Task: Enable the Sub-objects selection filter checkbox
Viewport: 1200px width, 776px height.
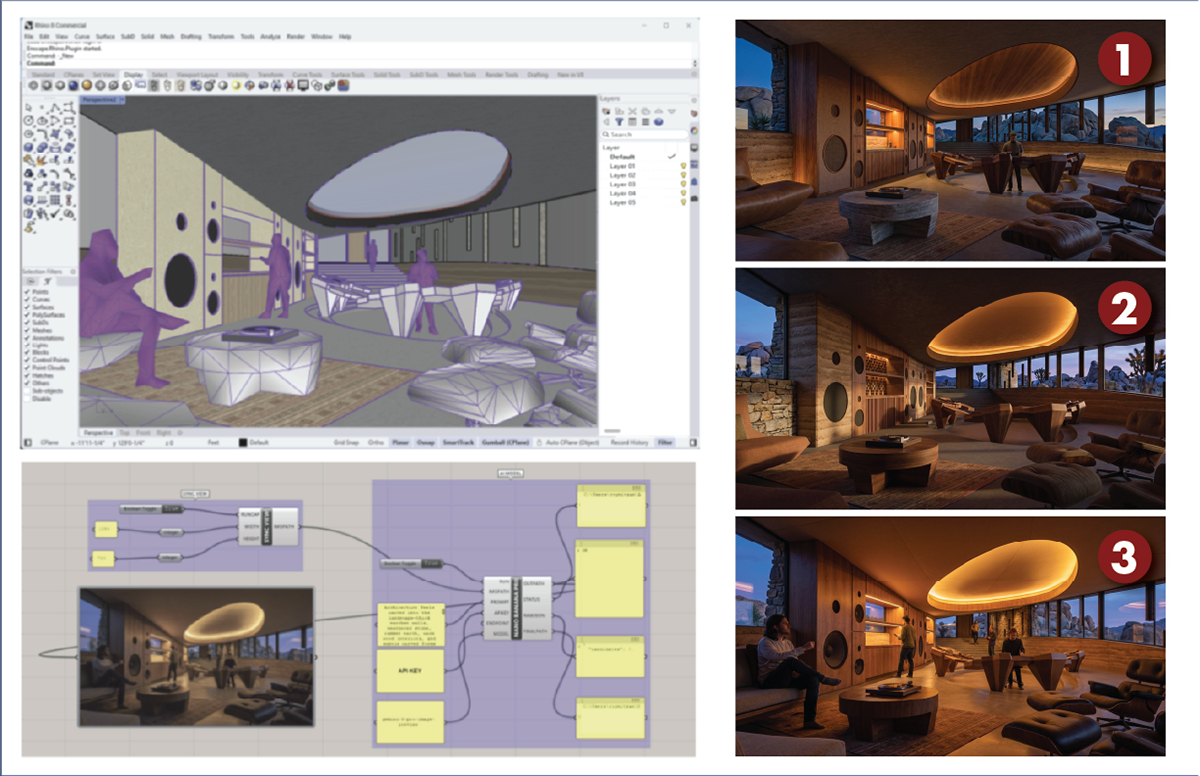Action: (26, 391)
